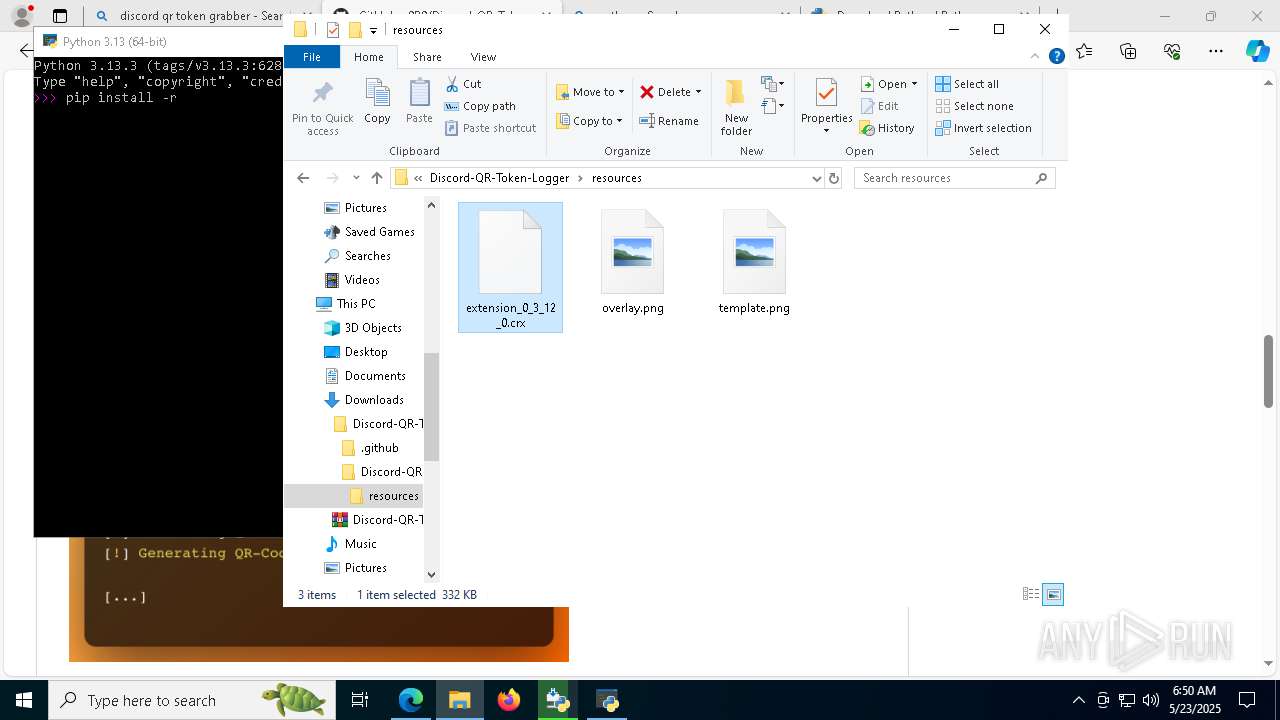Click the Paste ribbon button
The height and width of the screenshot is (720, 1280).
(419, 102)
